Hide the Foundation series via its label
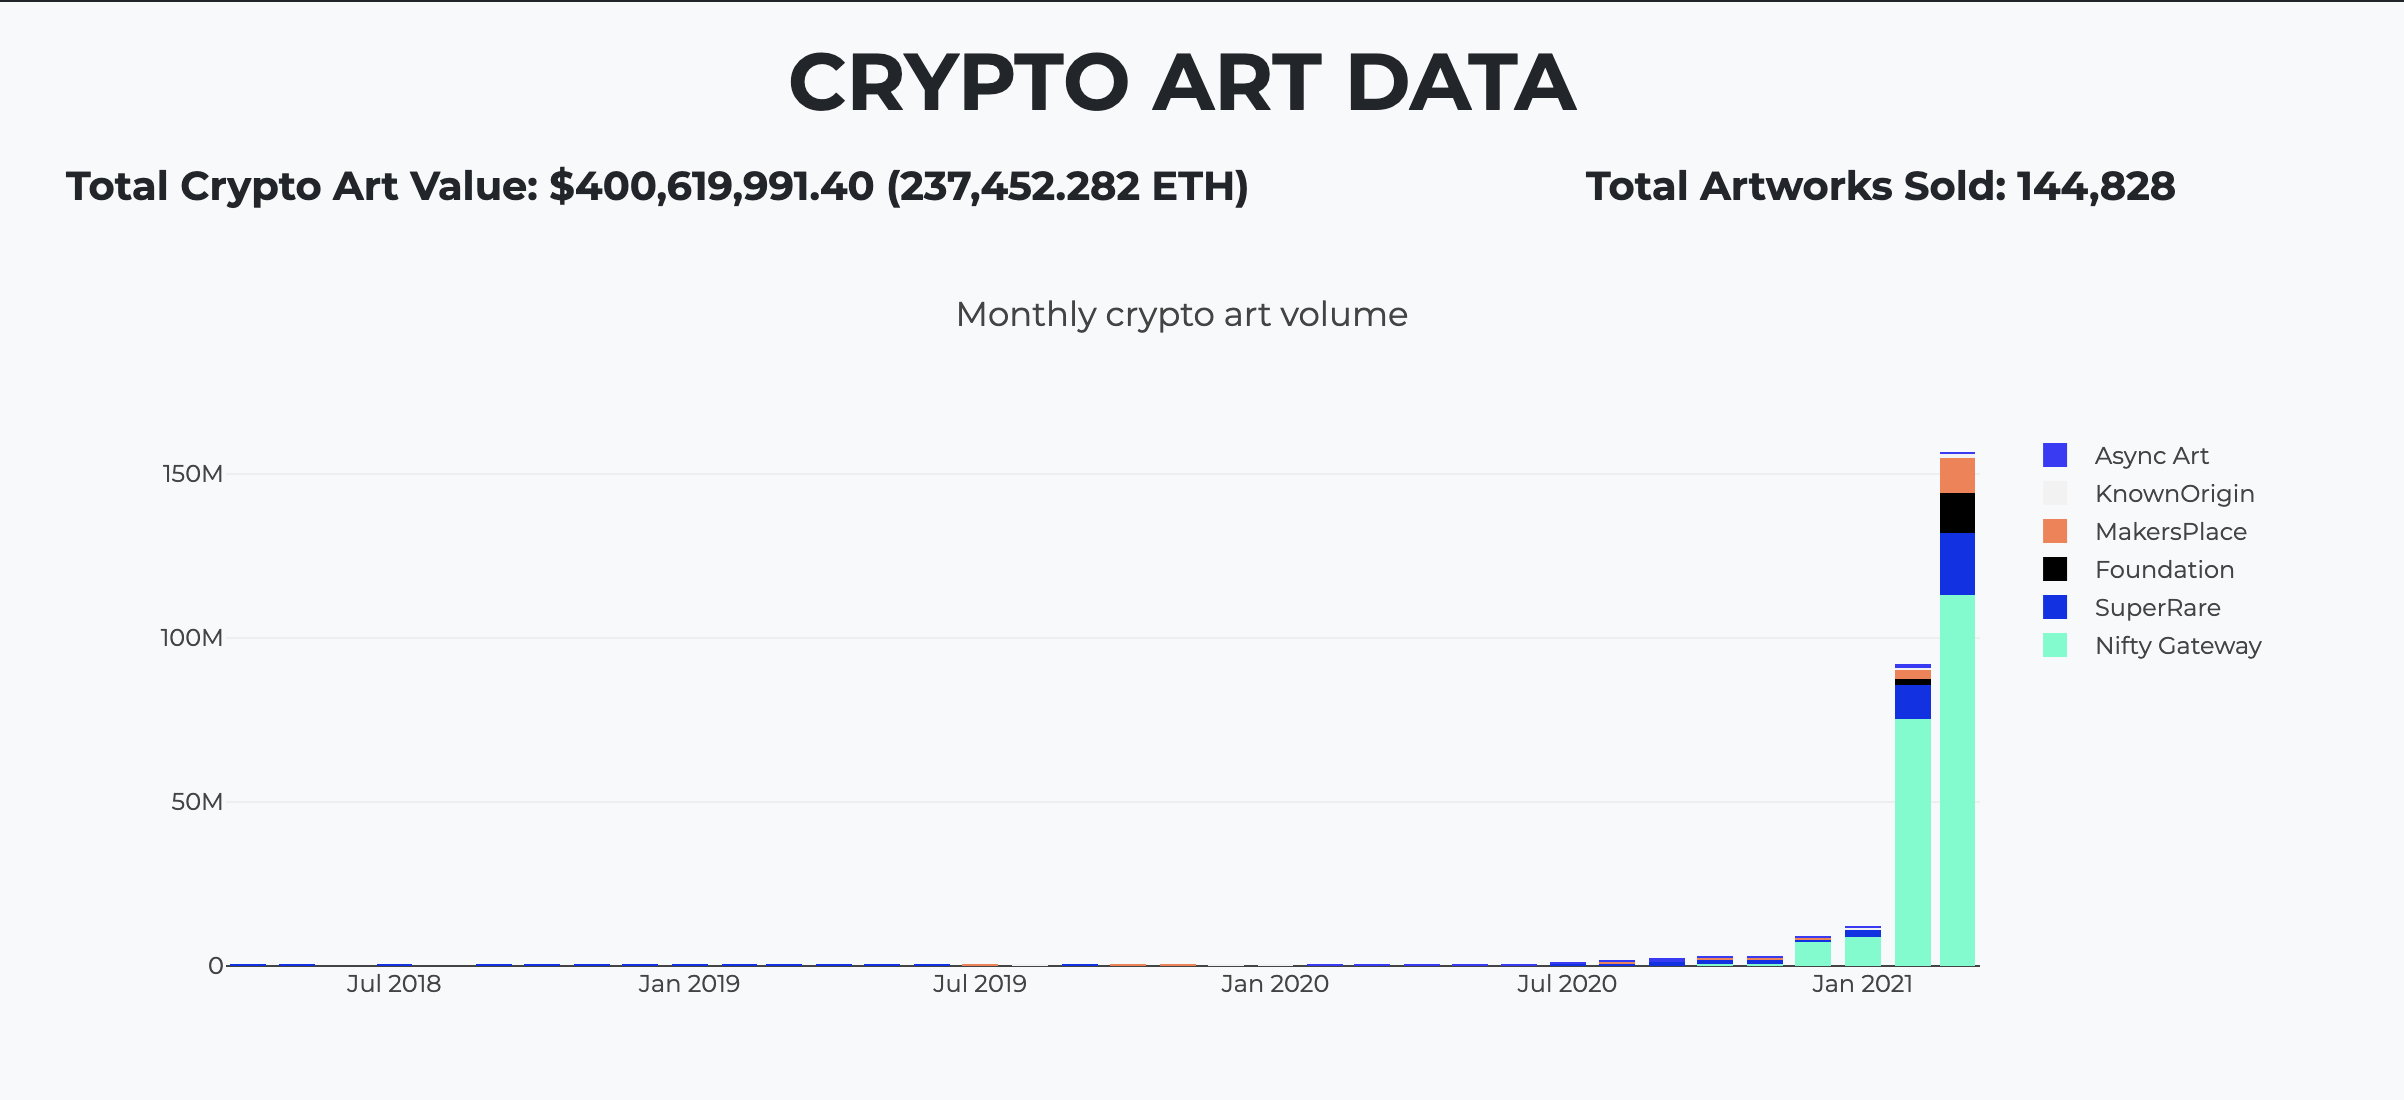The width and height of the screenshot is (2404, 1100). pyautogui.click(x=2164, y=570)
